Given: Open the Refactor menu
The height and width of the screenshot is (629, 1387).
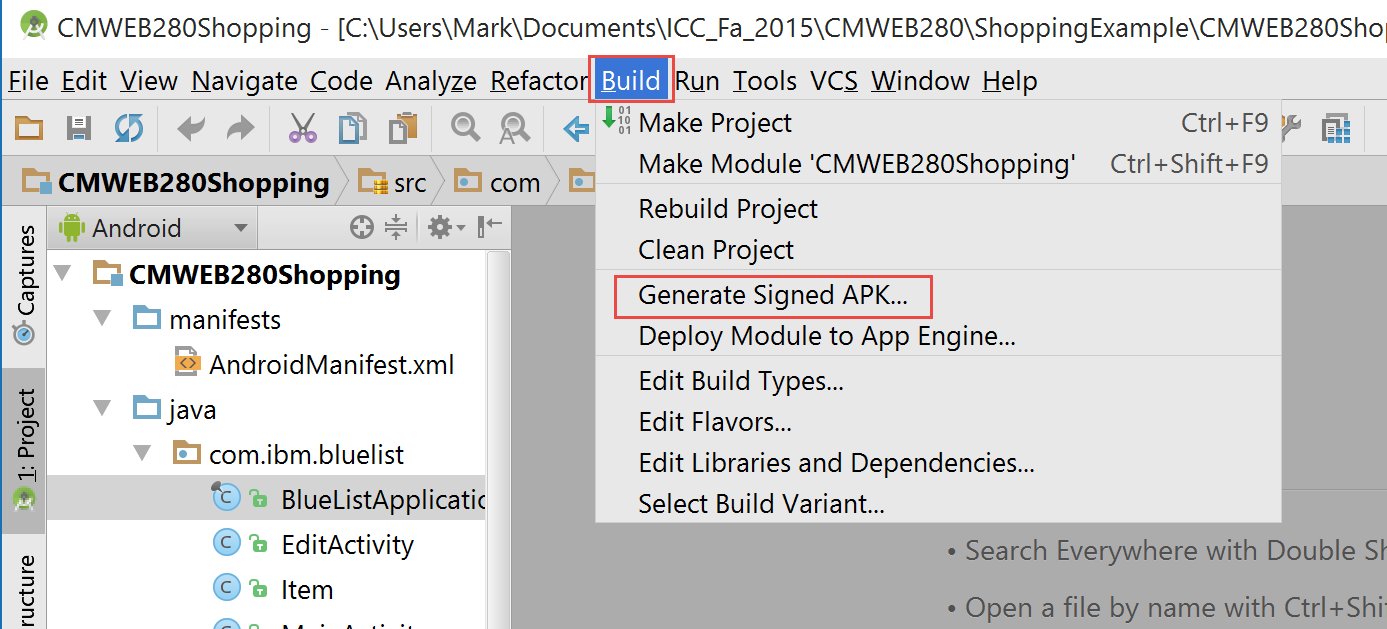Looking at the screenshot, I should pyautogui.click(x=538, y=81).
